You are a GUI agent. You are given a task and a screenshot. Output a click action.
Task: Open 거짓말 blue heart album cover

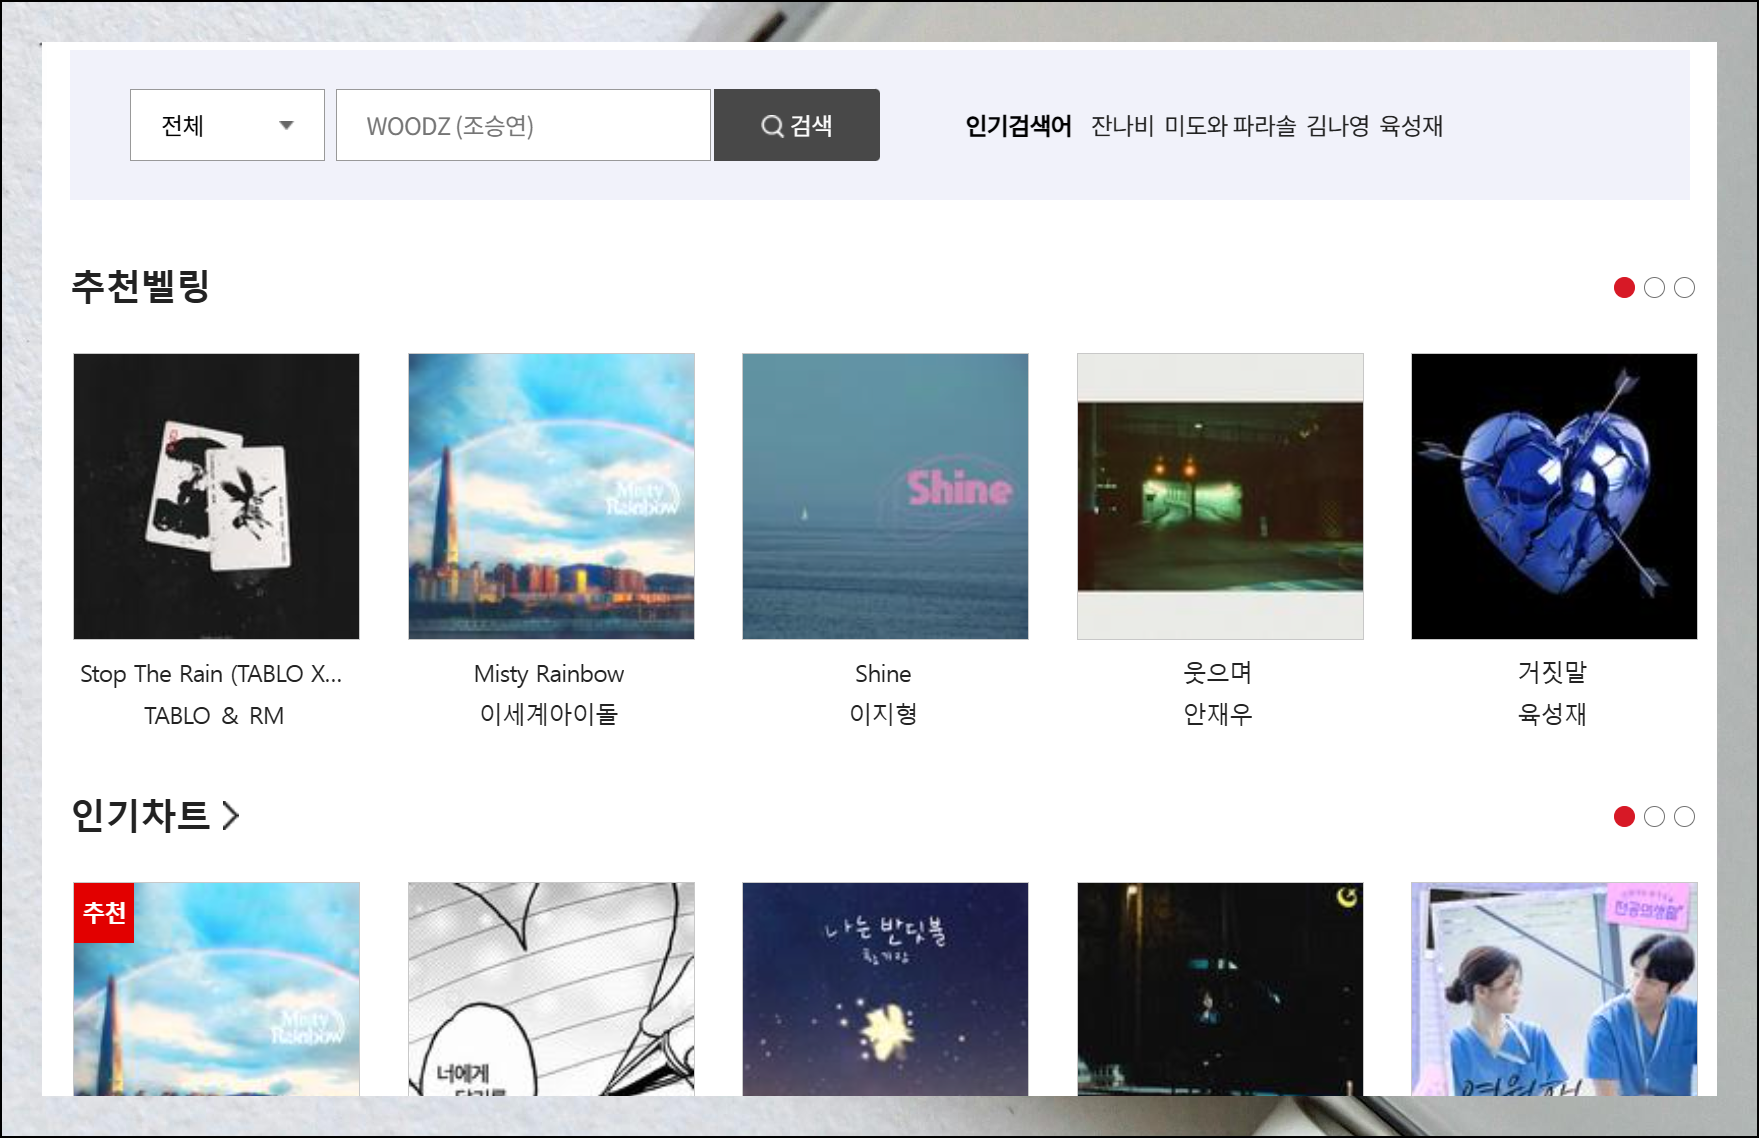pyautogui.click(x=1554, y=496)
